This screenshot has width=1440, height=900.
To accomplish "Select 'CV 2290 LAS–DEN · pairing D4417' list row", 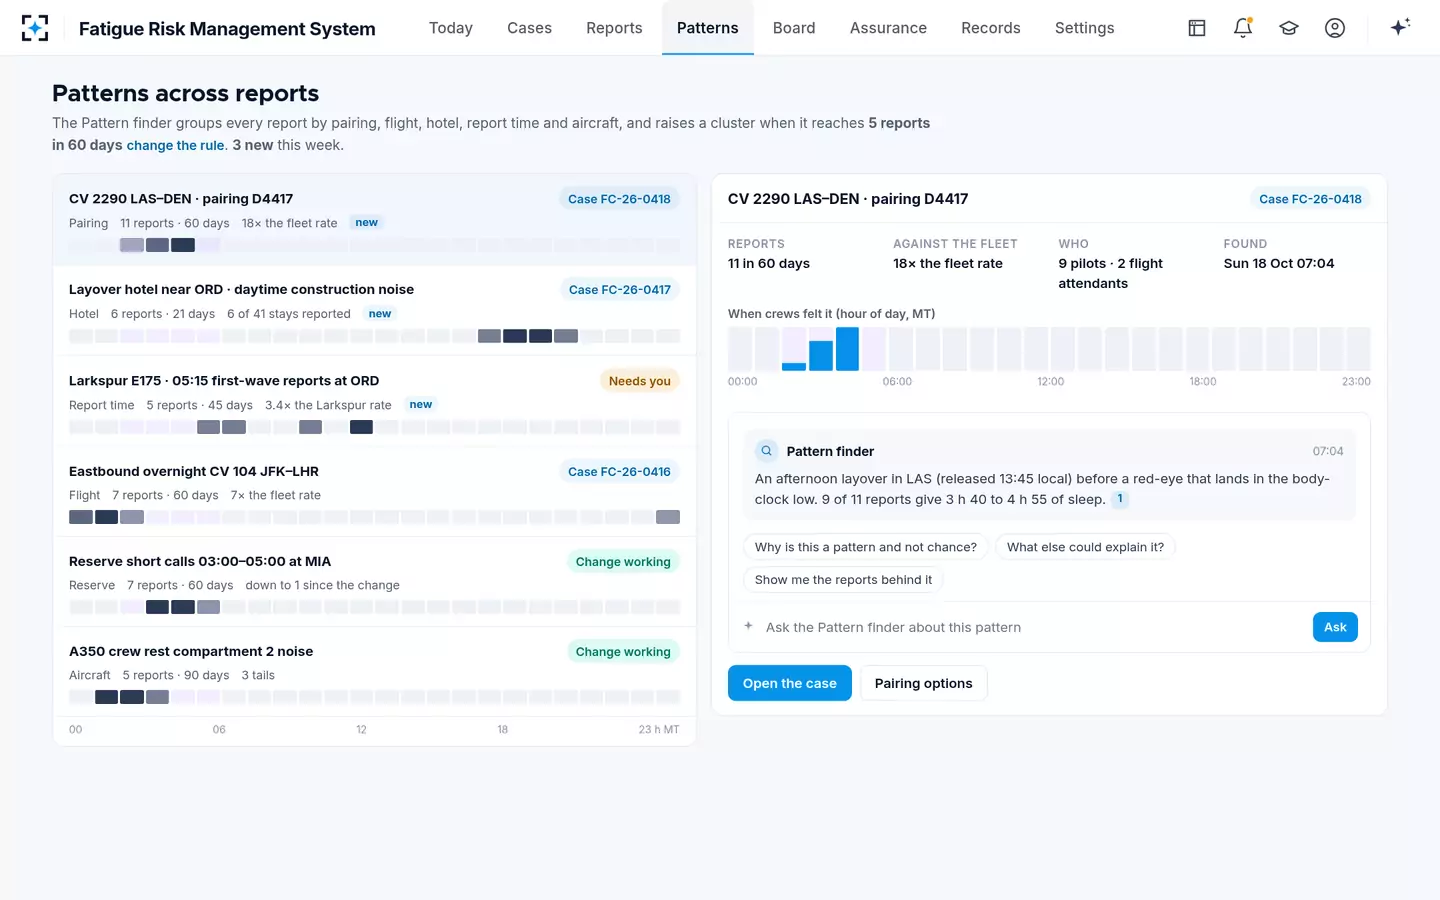I will 374,219.
